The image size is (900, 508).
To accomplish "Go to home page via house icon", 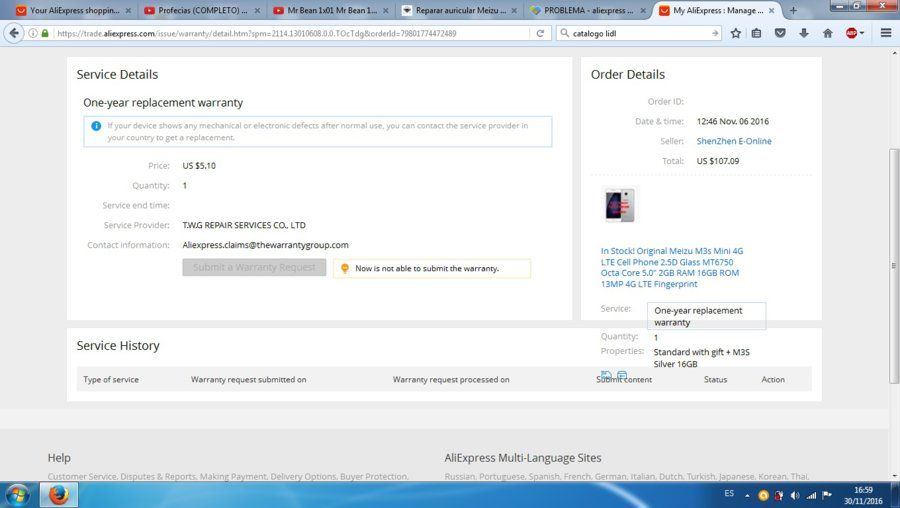I will pos(828,33).
